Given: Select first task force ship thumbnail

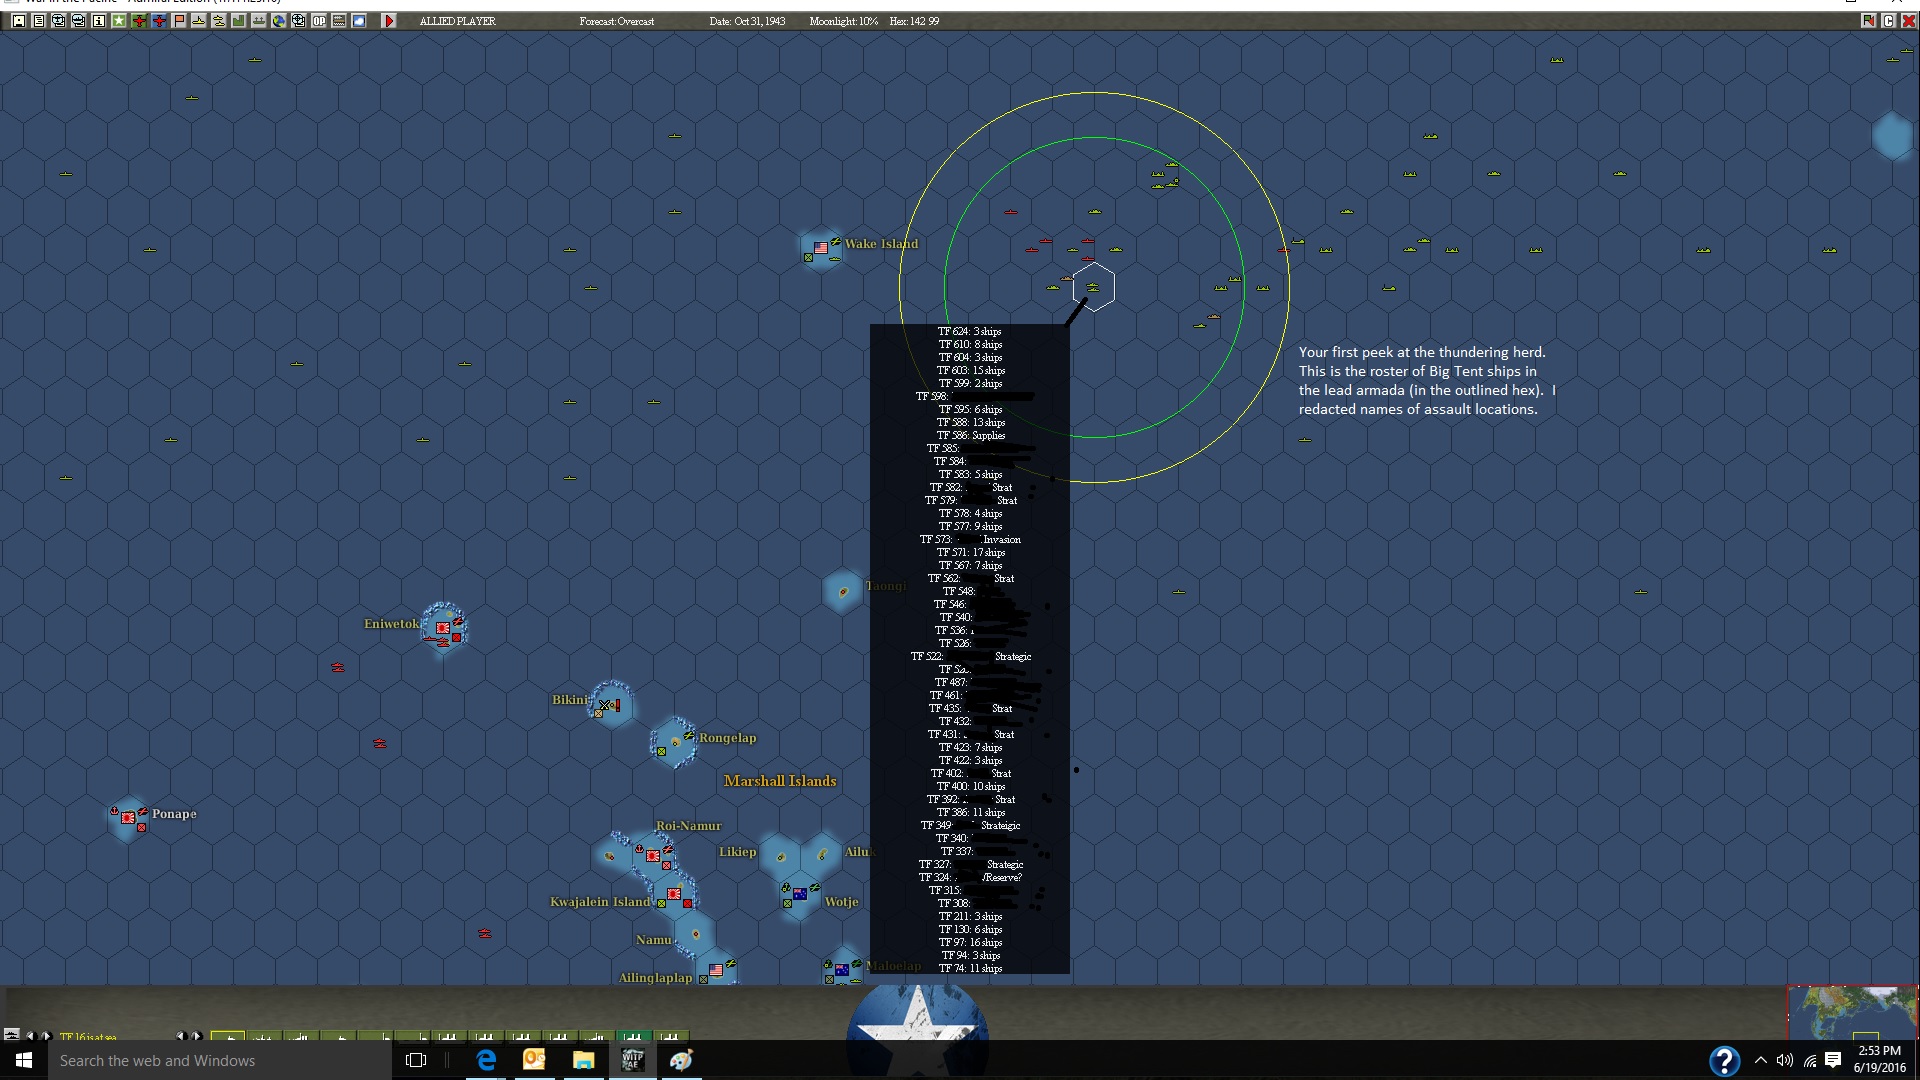Looking at the screenshot, I should [x=228, y=1036].
